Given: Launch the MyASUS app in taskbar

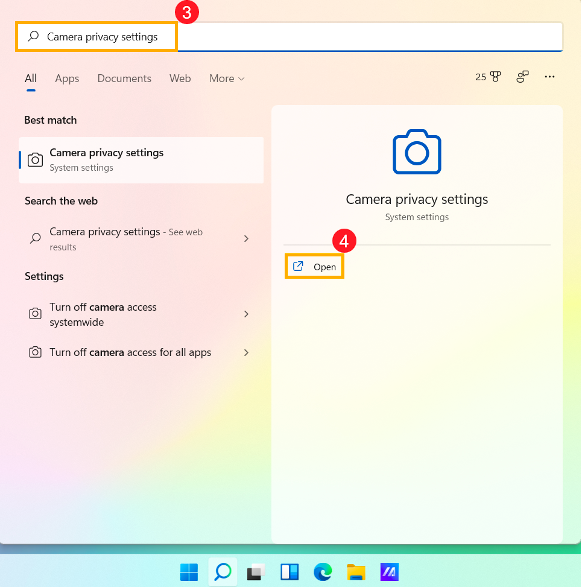Looking at the screenshot, I should click(x=389, y=572).
